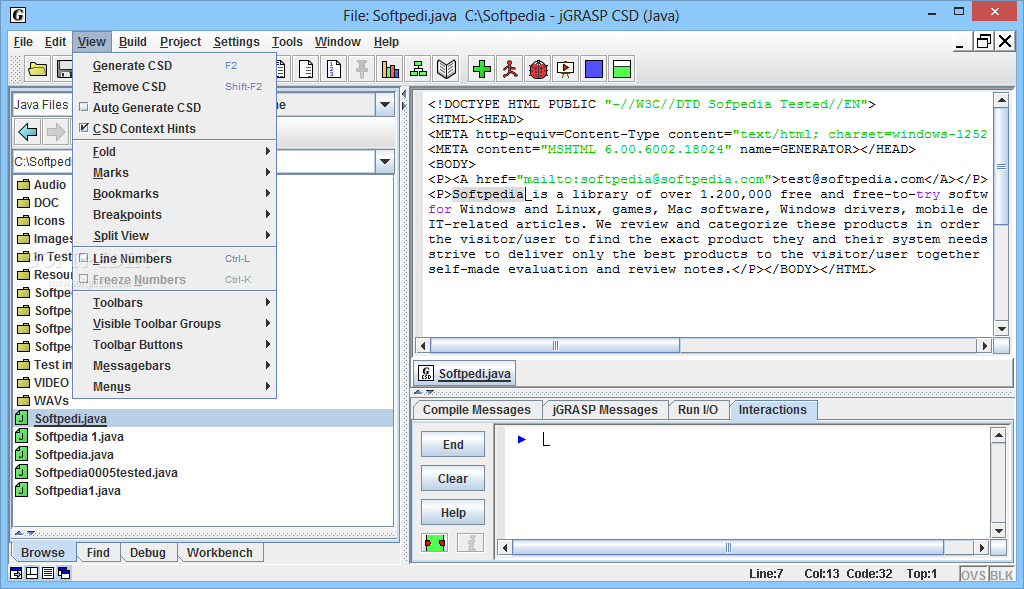1024x589 pixels.
Task: Start debugging with the ladybug icon
Action: coord(538,69)
